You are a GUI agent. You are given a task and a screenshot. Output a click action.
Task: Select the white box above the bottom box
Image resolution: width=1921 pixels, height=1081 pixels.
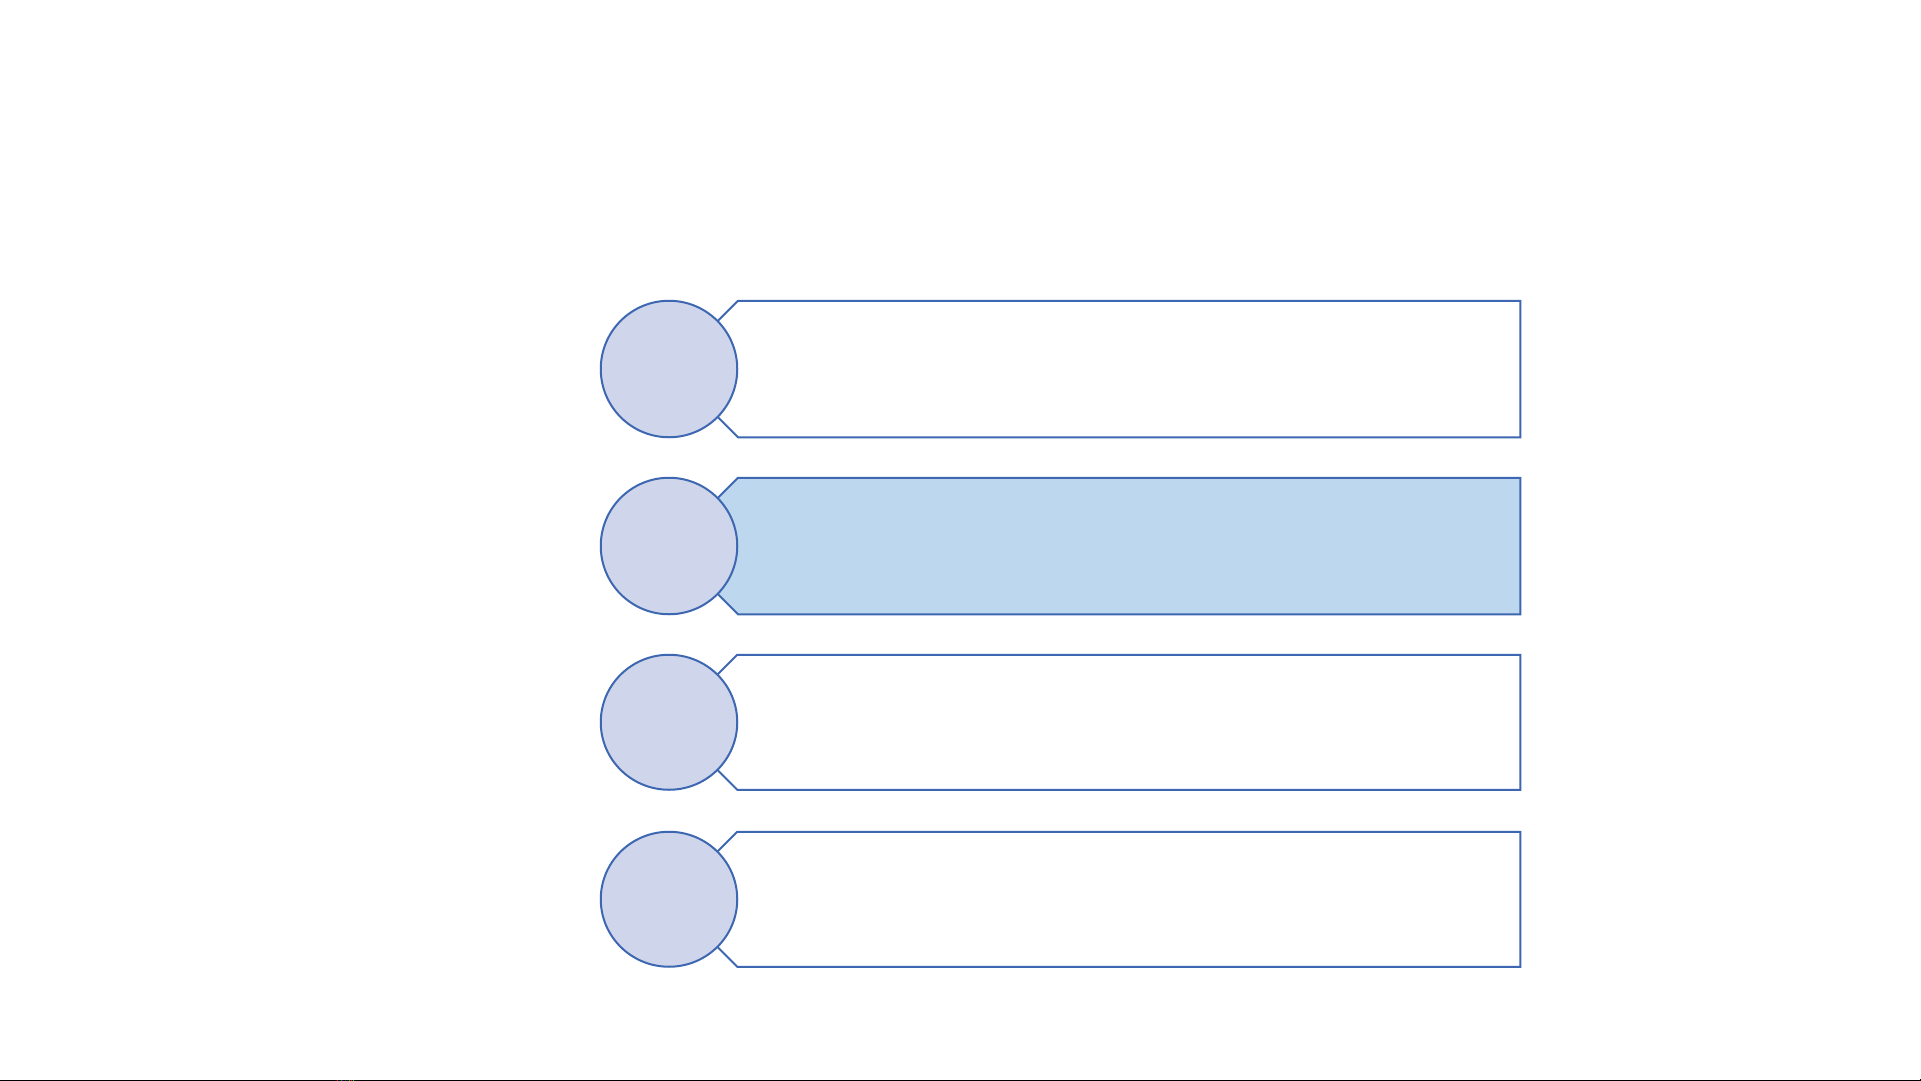click(1128, 722)
